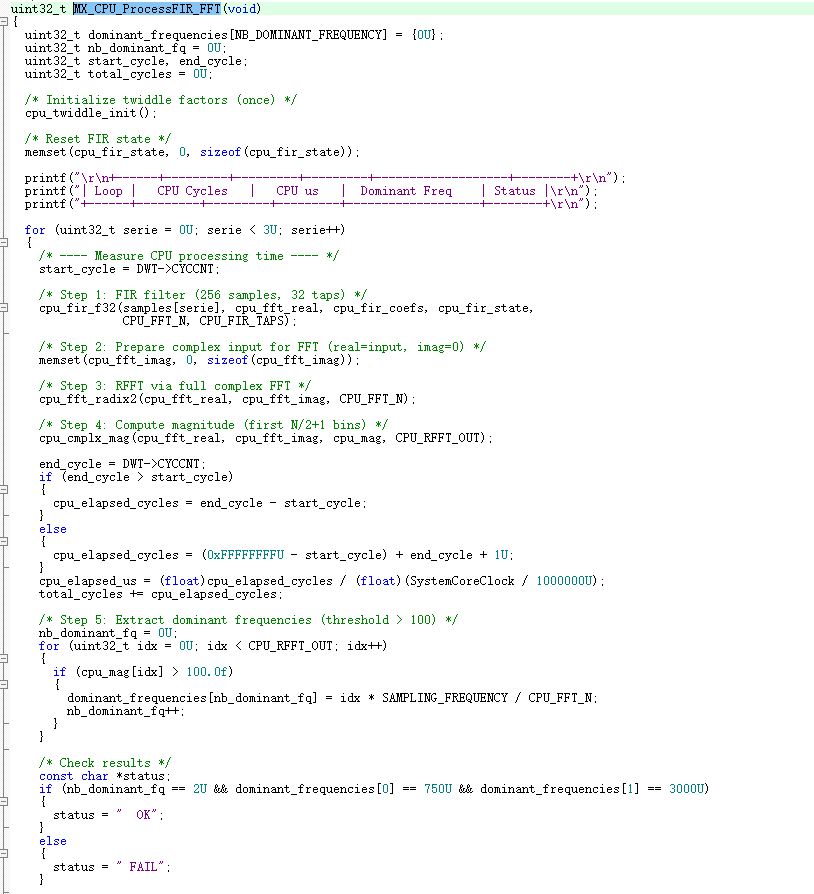814x894 pixels.
Task: Click DWT->CYCCNT on the start_cycle line
Action: click(175, 269)
